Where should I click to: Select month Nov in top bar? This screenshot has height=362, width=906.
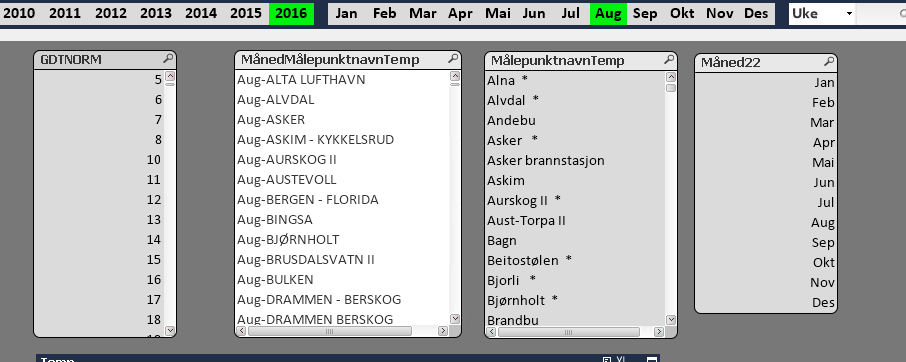pos(719,14)
